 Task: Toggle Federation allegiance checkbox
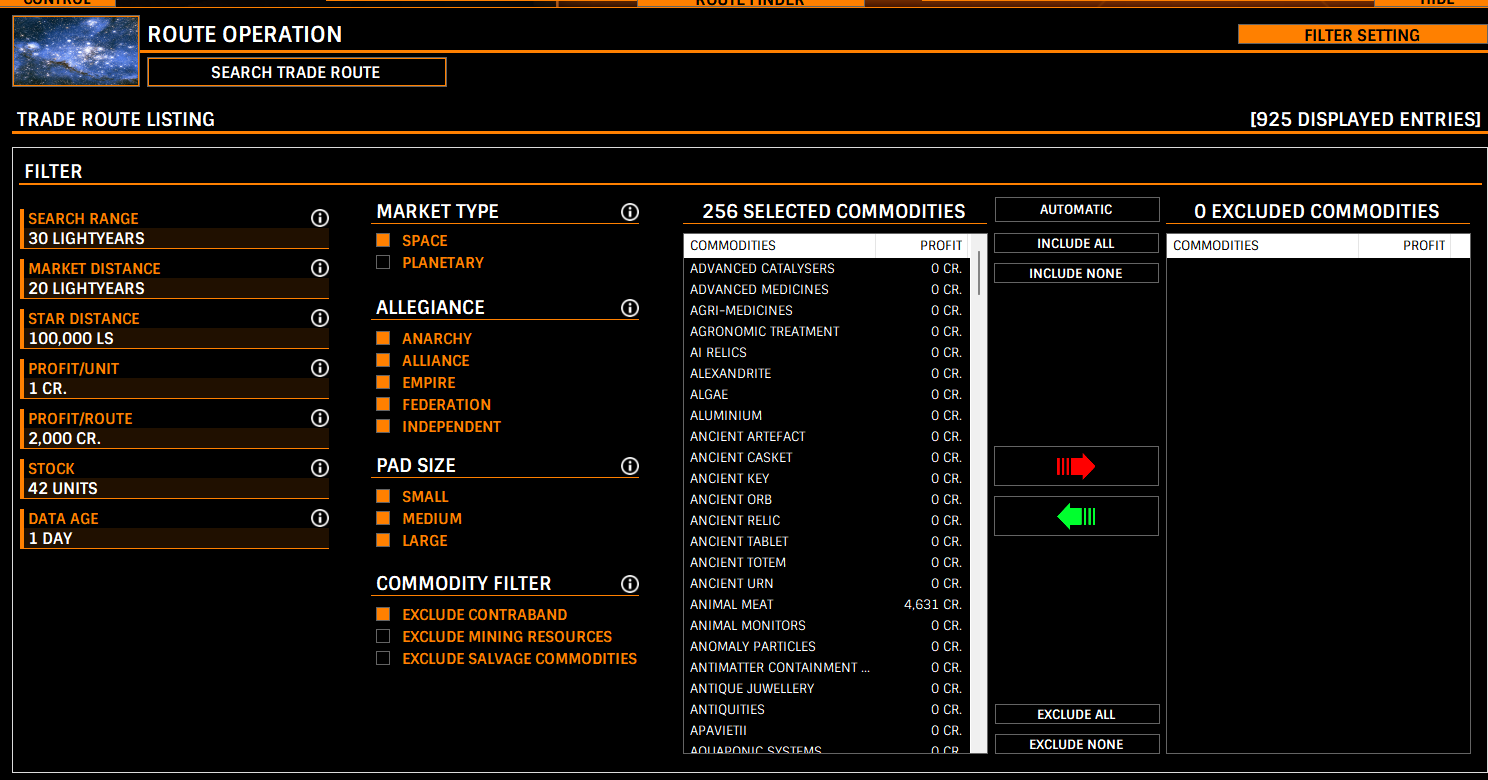click(383, 404)
